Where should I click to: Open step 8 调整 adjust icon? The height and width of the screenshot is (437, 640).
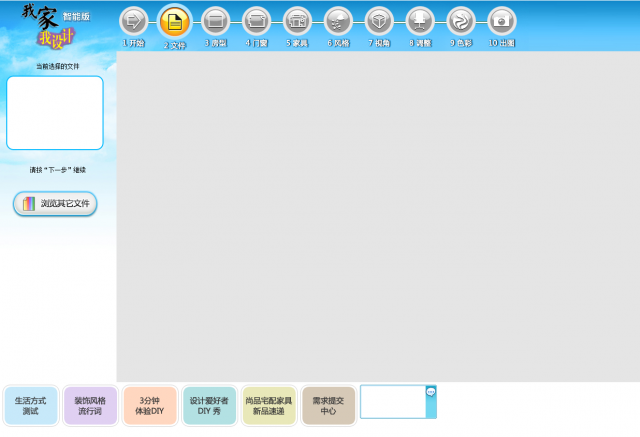click(420, 21)
